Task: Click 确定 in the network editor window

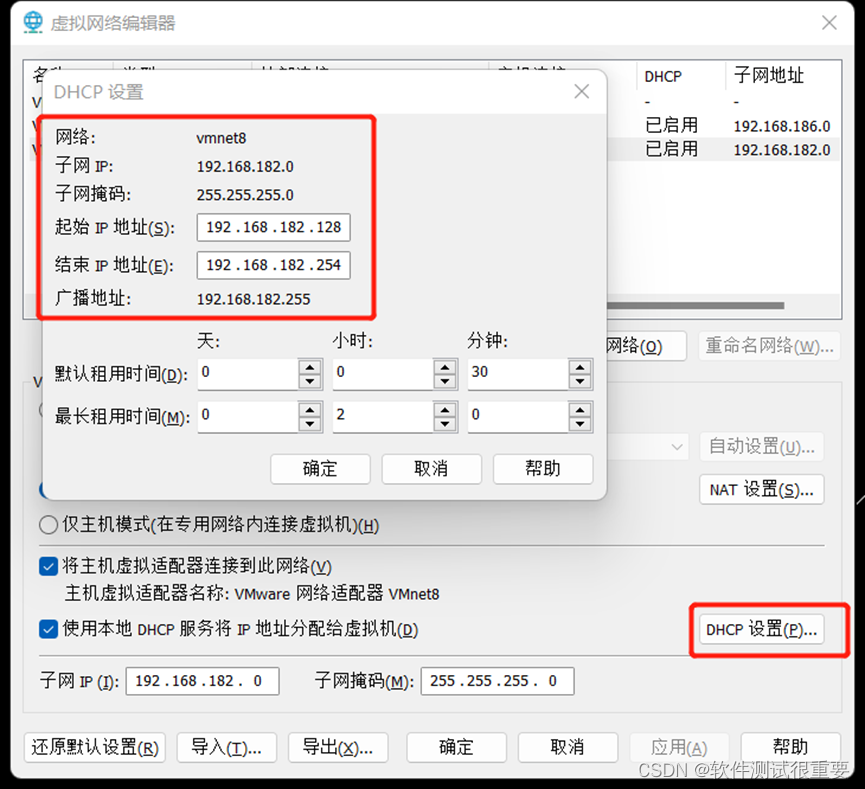Action: [456, 748]
